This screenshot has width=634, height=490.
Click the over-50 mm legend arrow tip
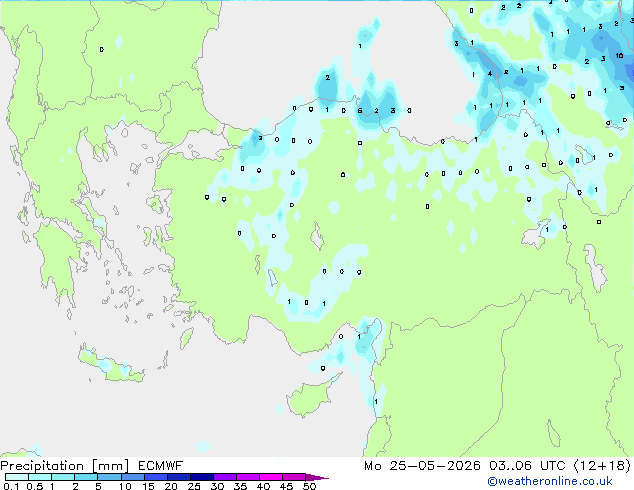tap(317, 477)
